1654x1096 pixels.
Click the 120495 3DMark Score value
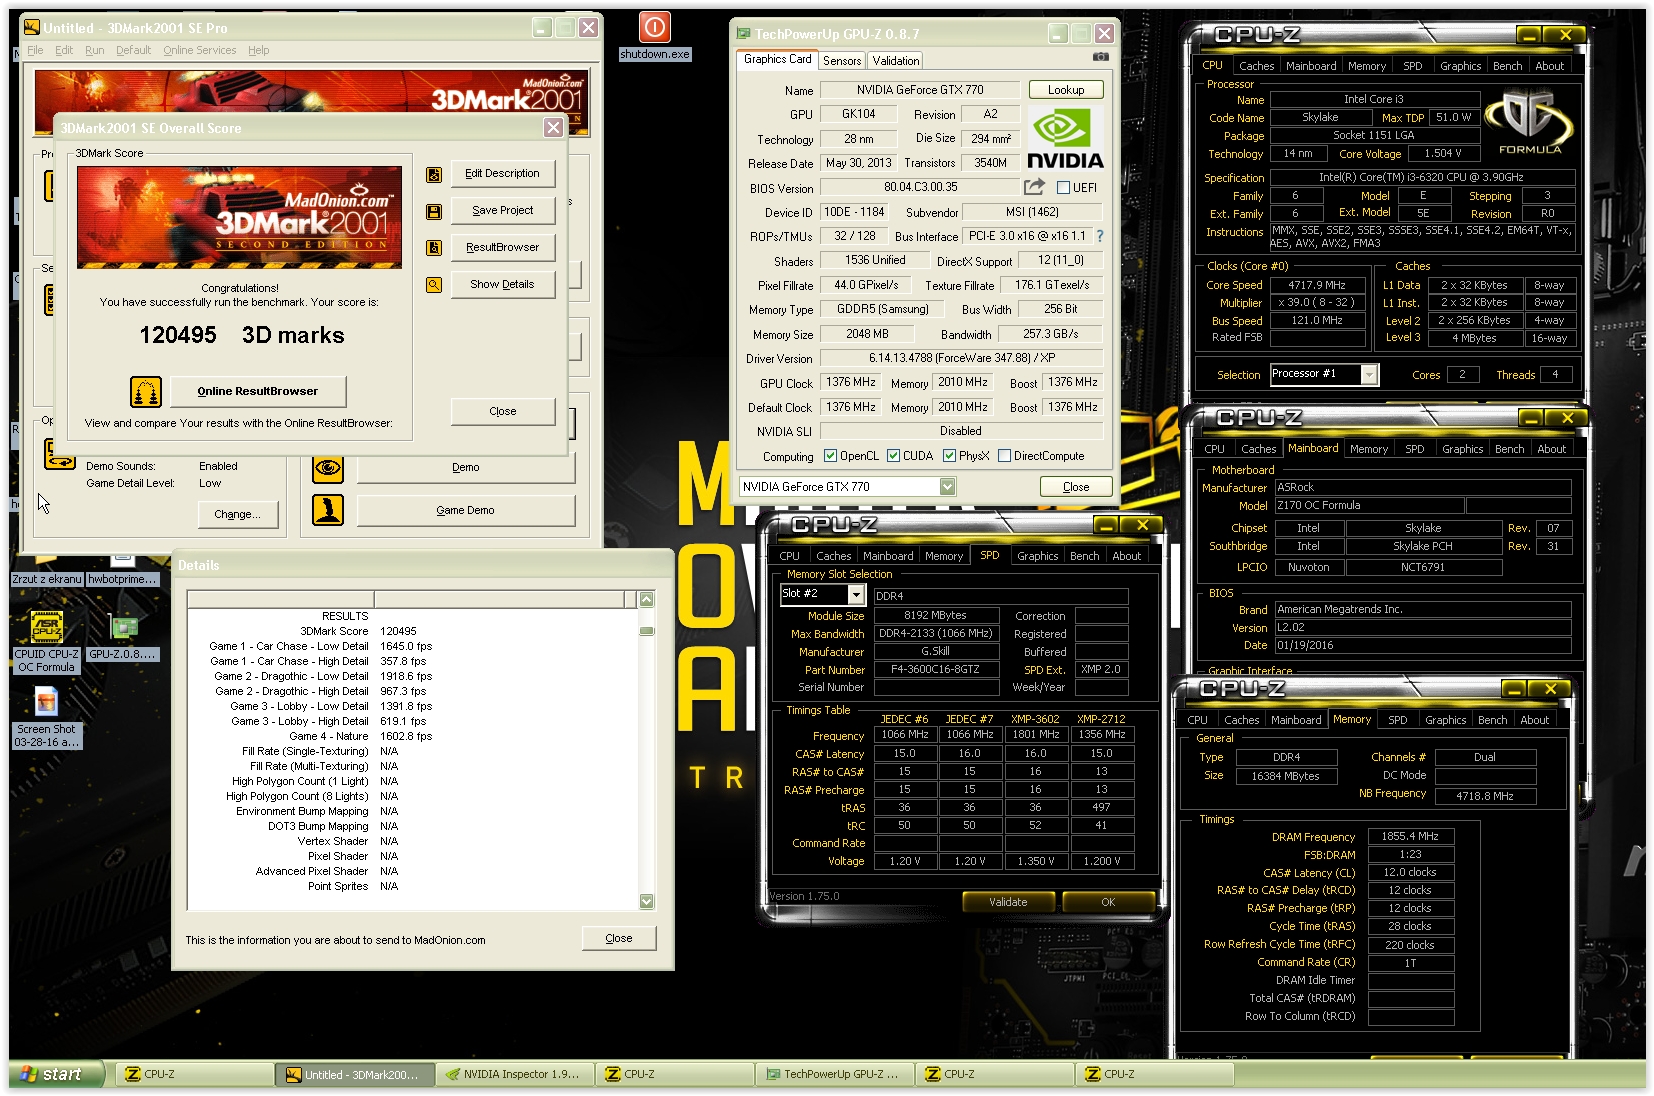398,631
